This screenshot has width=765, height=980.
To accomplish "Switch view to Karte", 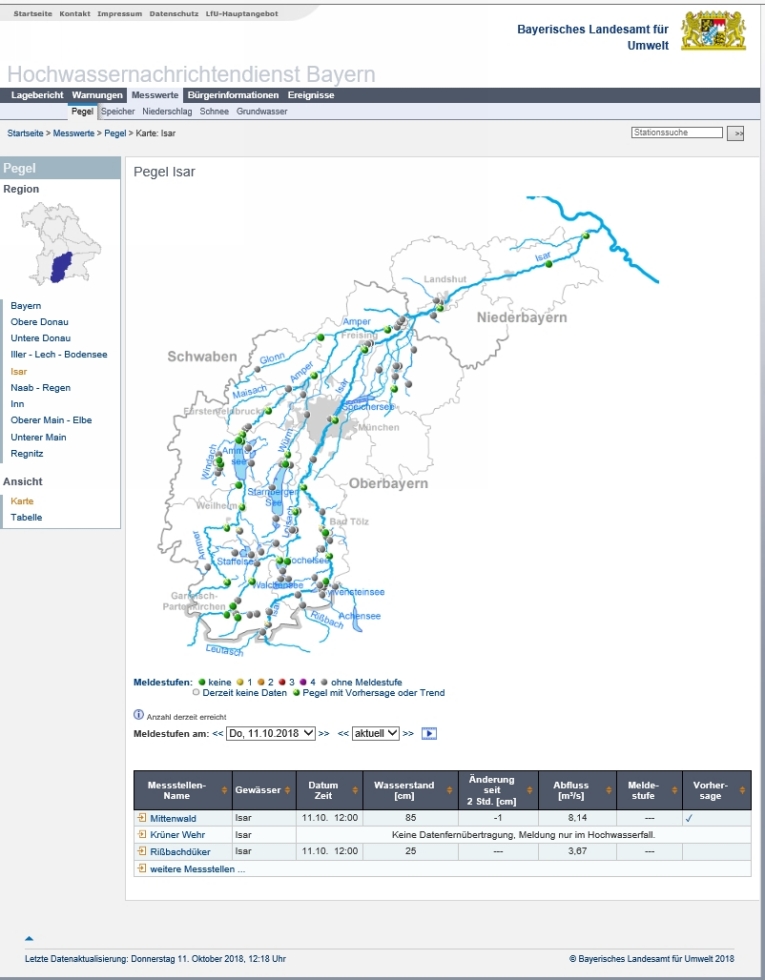I will click(x=22, y=501).
